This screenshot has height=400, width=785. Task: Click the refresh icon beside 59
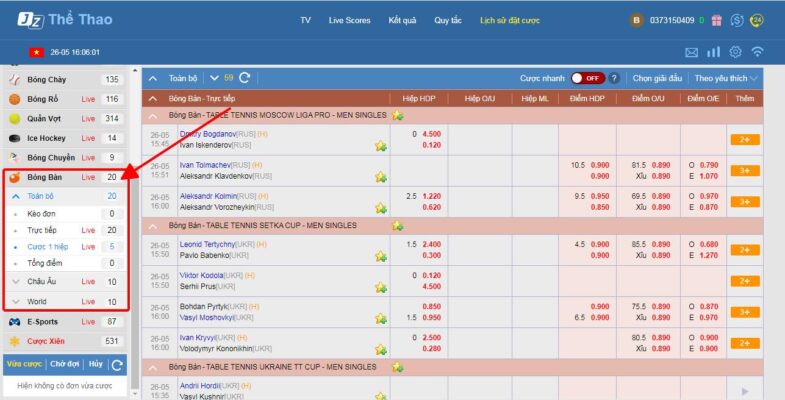coord(244,78)
